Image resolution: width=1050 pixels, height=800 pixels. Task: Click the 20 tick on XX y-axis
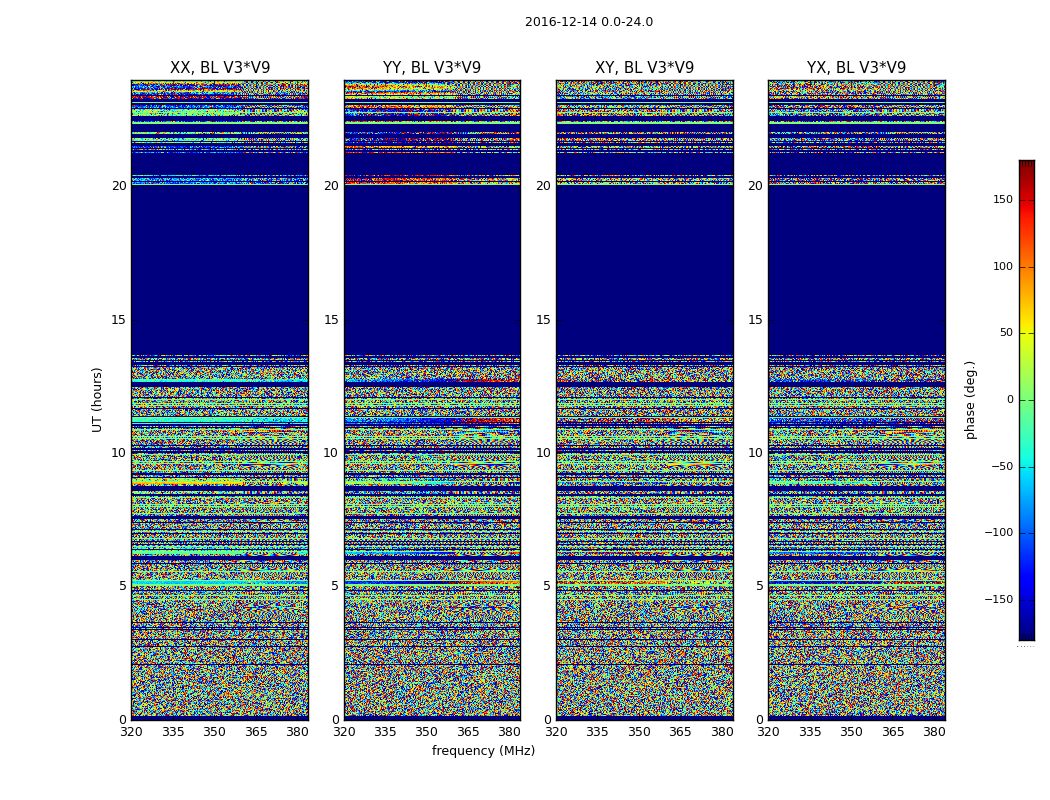119,186
